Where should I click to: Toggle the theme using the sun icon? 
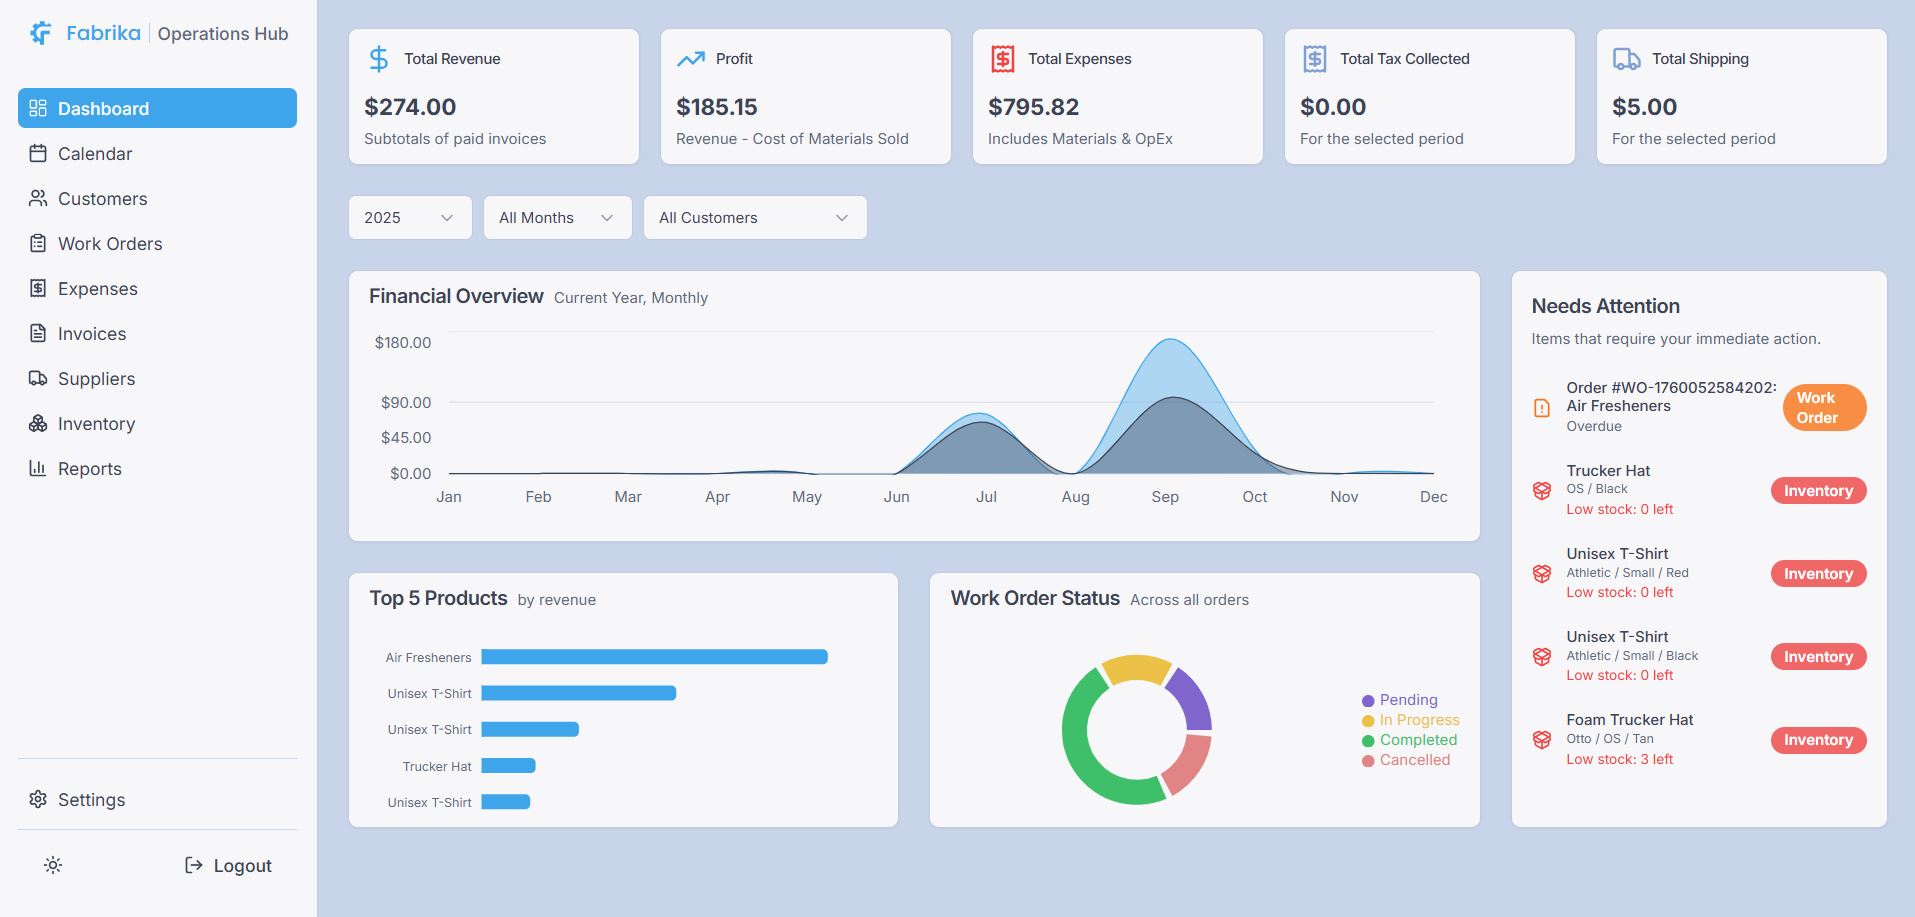point(52,865)
